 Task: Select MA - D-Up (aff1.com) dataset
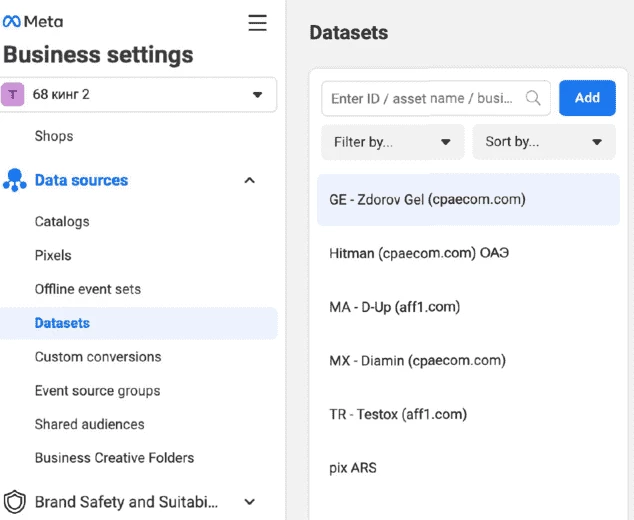click(x=468, y=307)
